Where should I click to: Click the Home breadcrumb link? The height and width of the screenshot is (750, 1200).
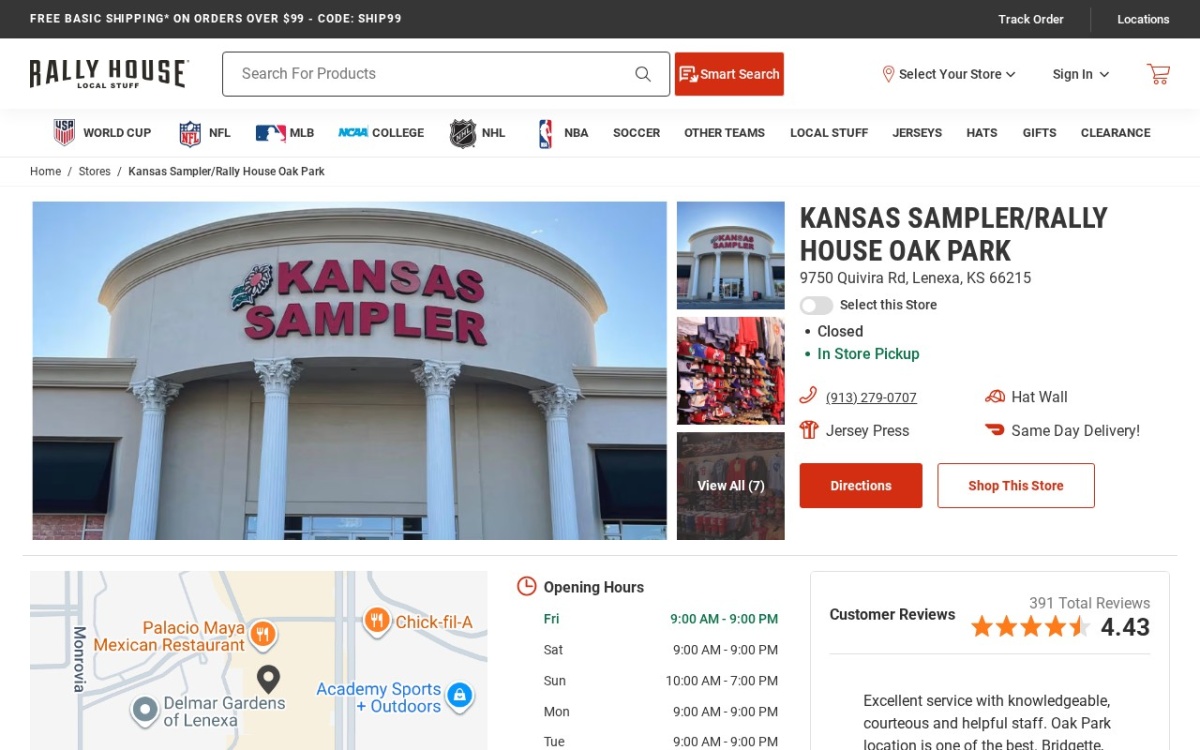tap(45, 171)
